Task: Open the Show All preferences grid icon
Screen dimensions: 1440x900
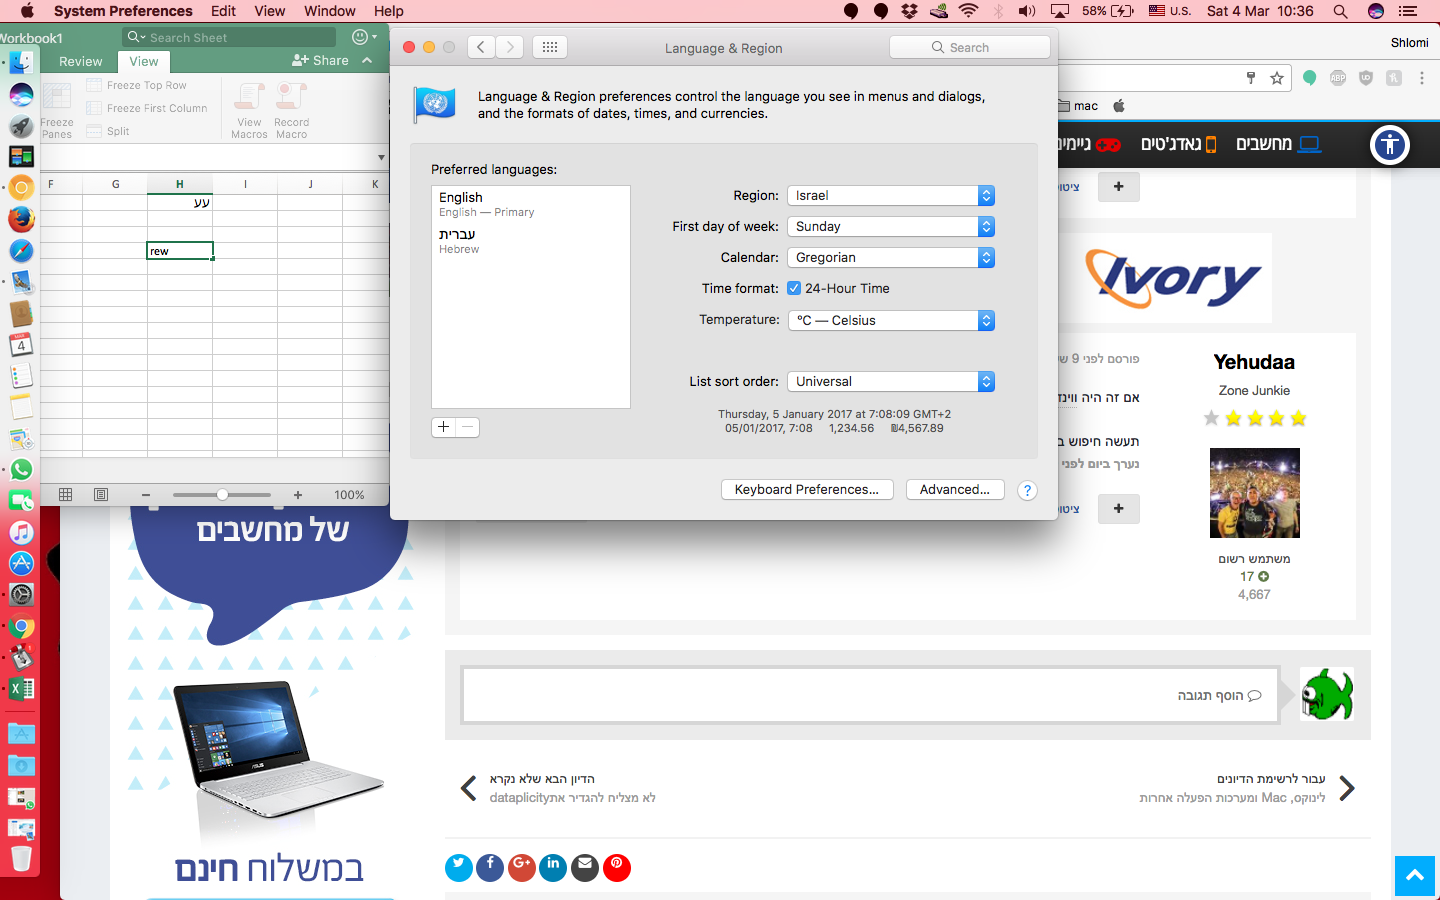Action: 550,47
